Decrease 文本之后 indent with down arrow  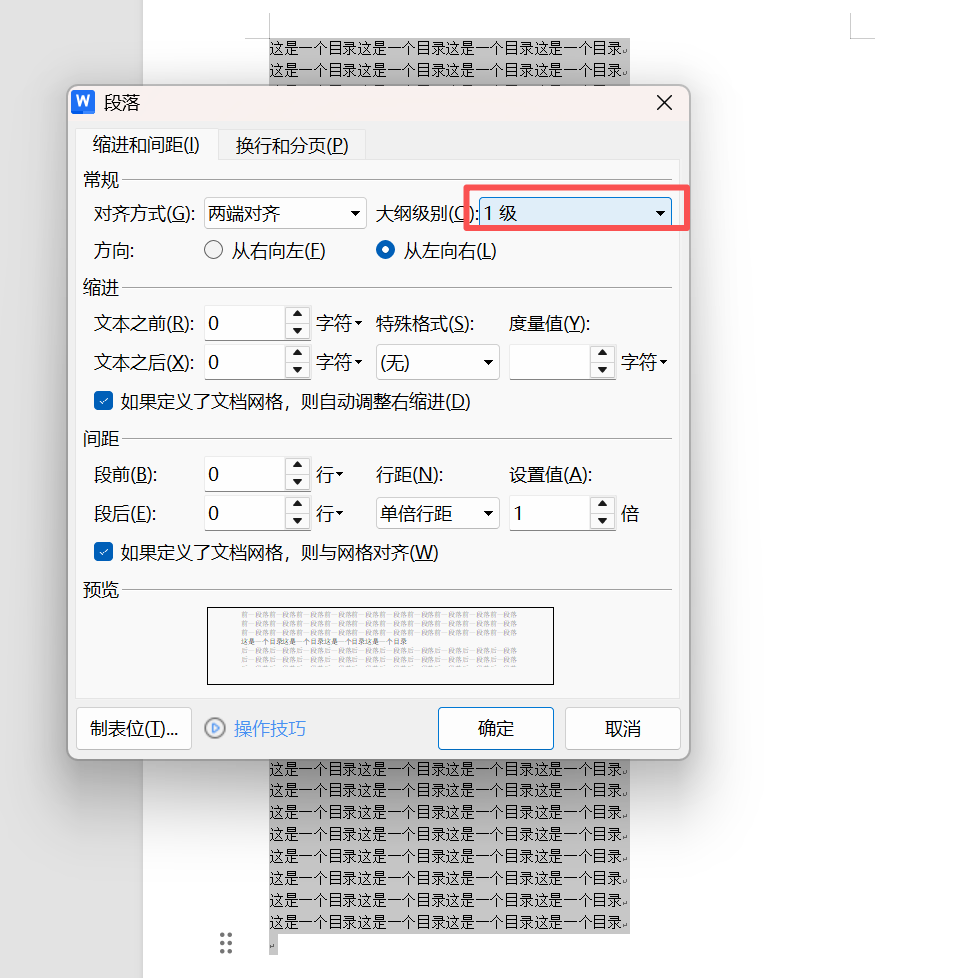click(x=297, y=370)
